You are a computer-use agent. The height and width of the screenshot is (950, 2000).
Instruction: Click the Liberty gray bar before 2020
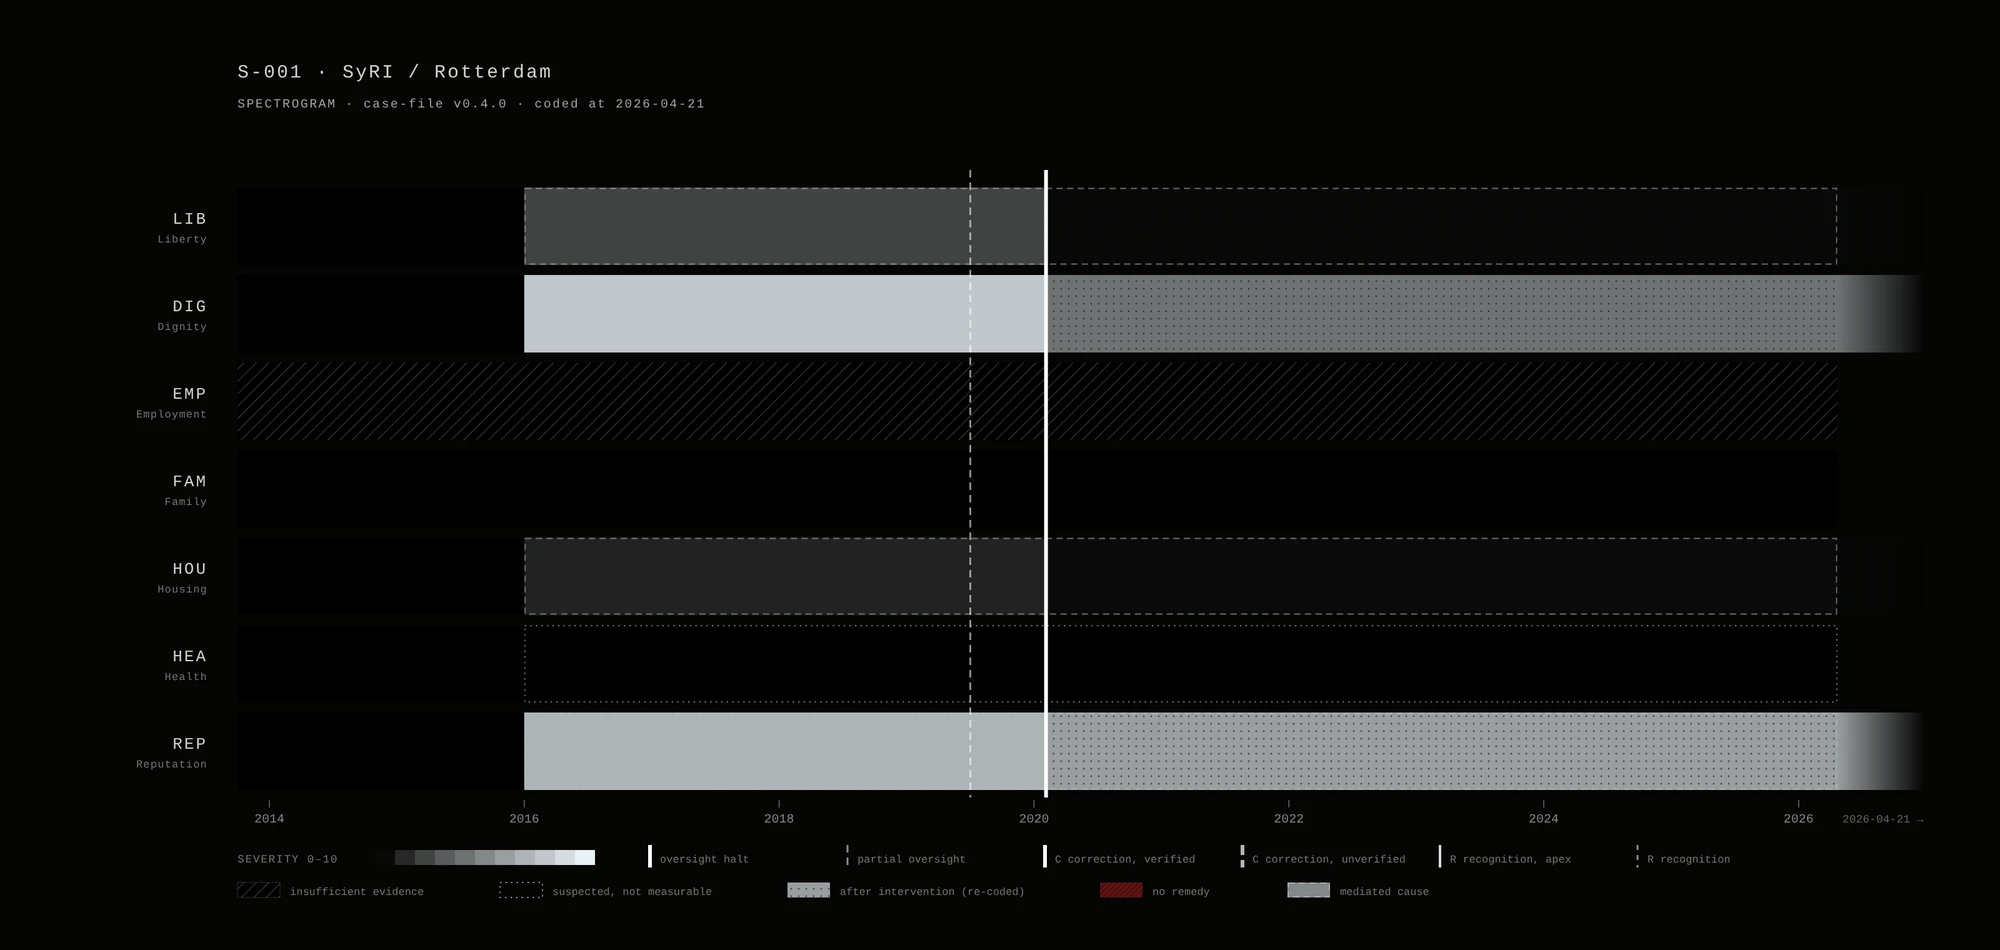click(785, 226)
